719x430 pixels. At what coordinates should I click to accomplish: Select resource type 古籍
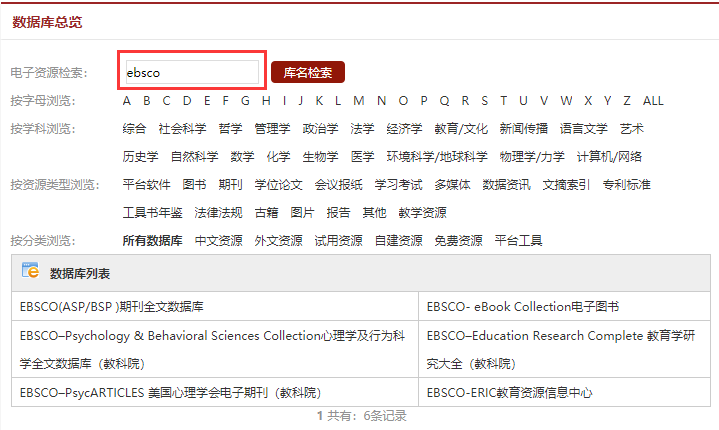(x=266, y=213)
